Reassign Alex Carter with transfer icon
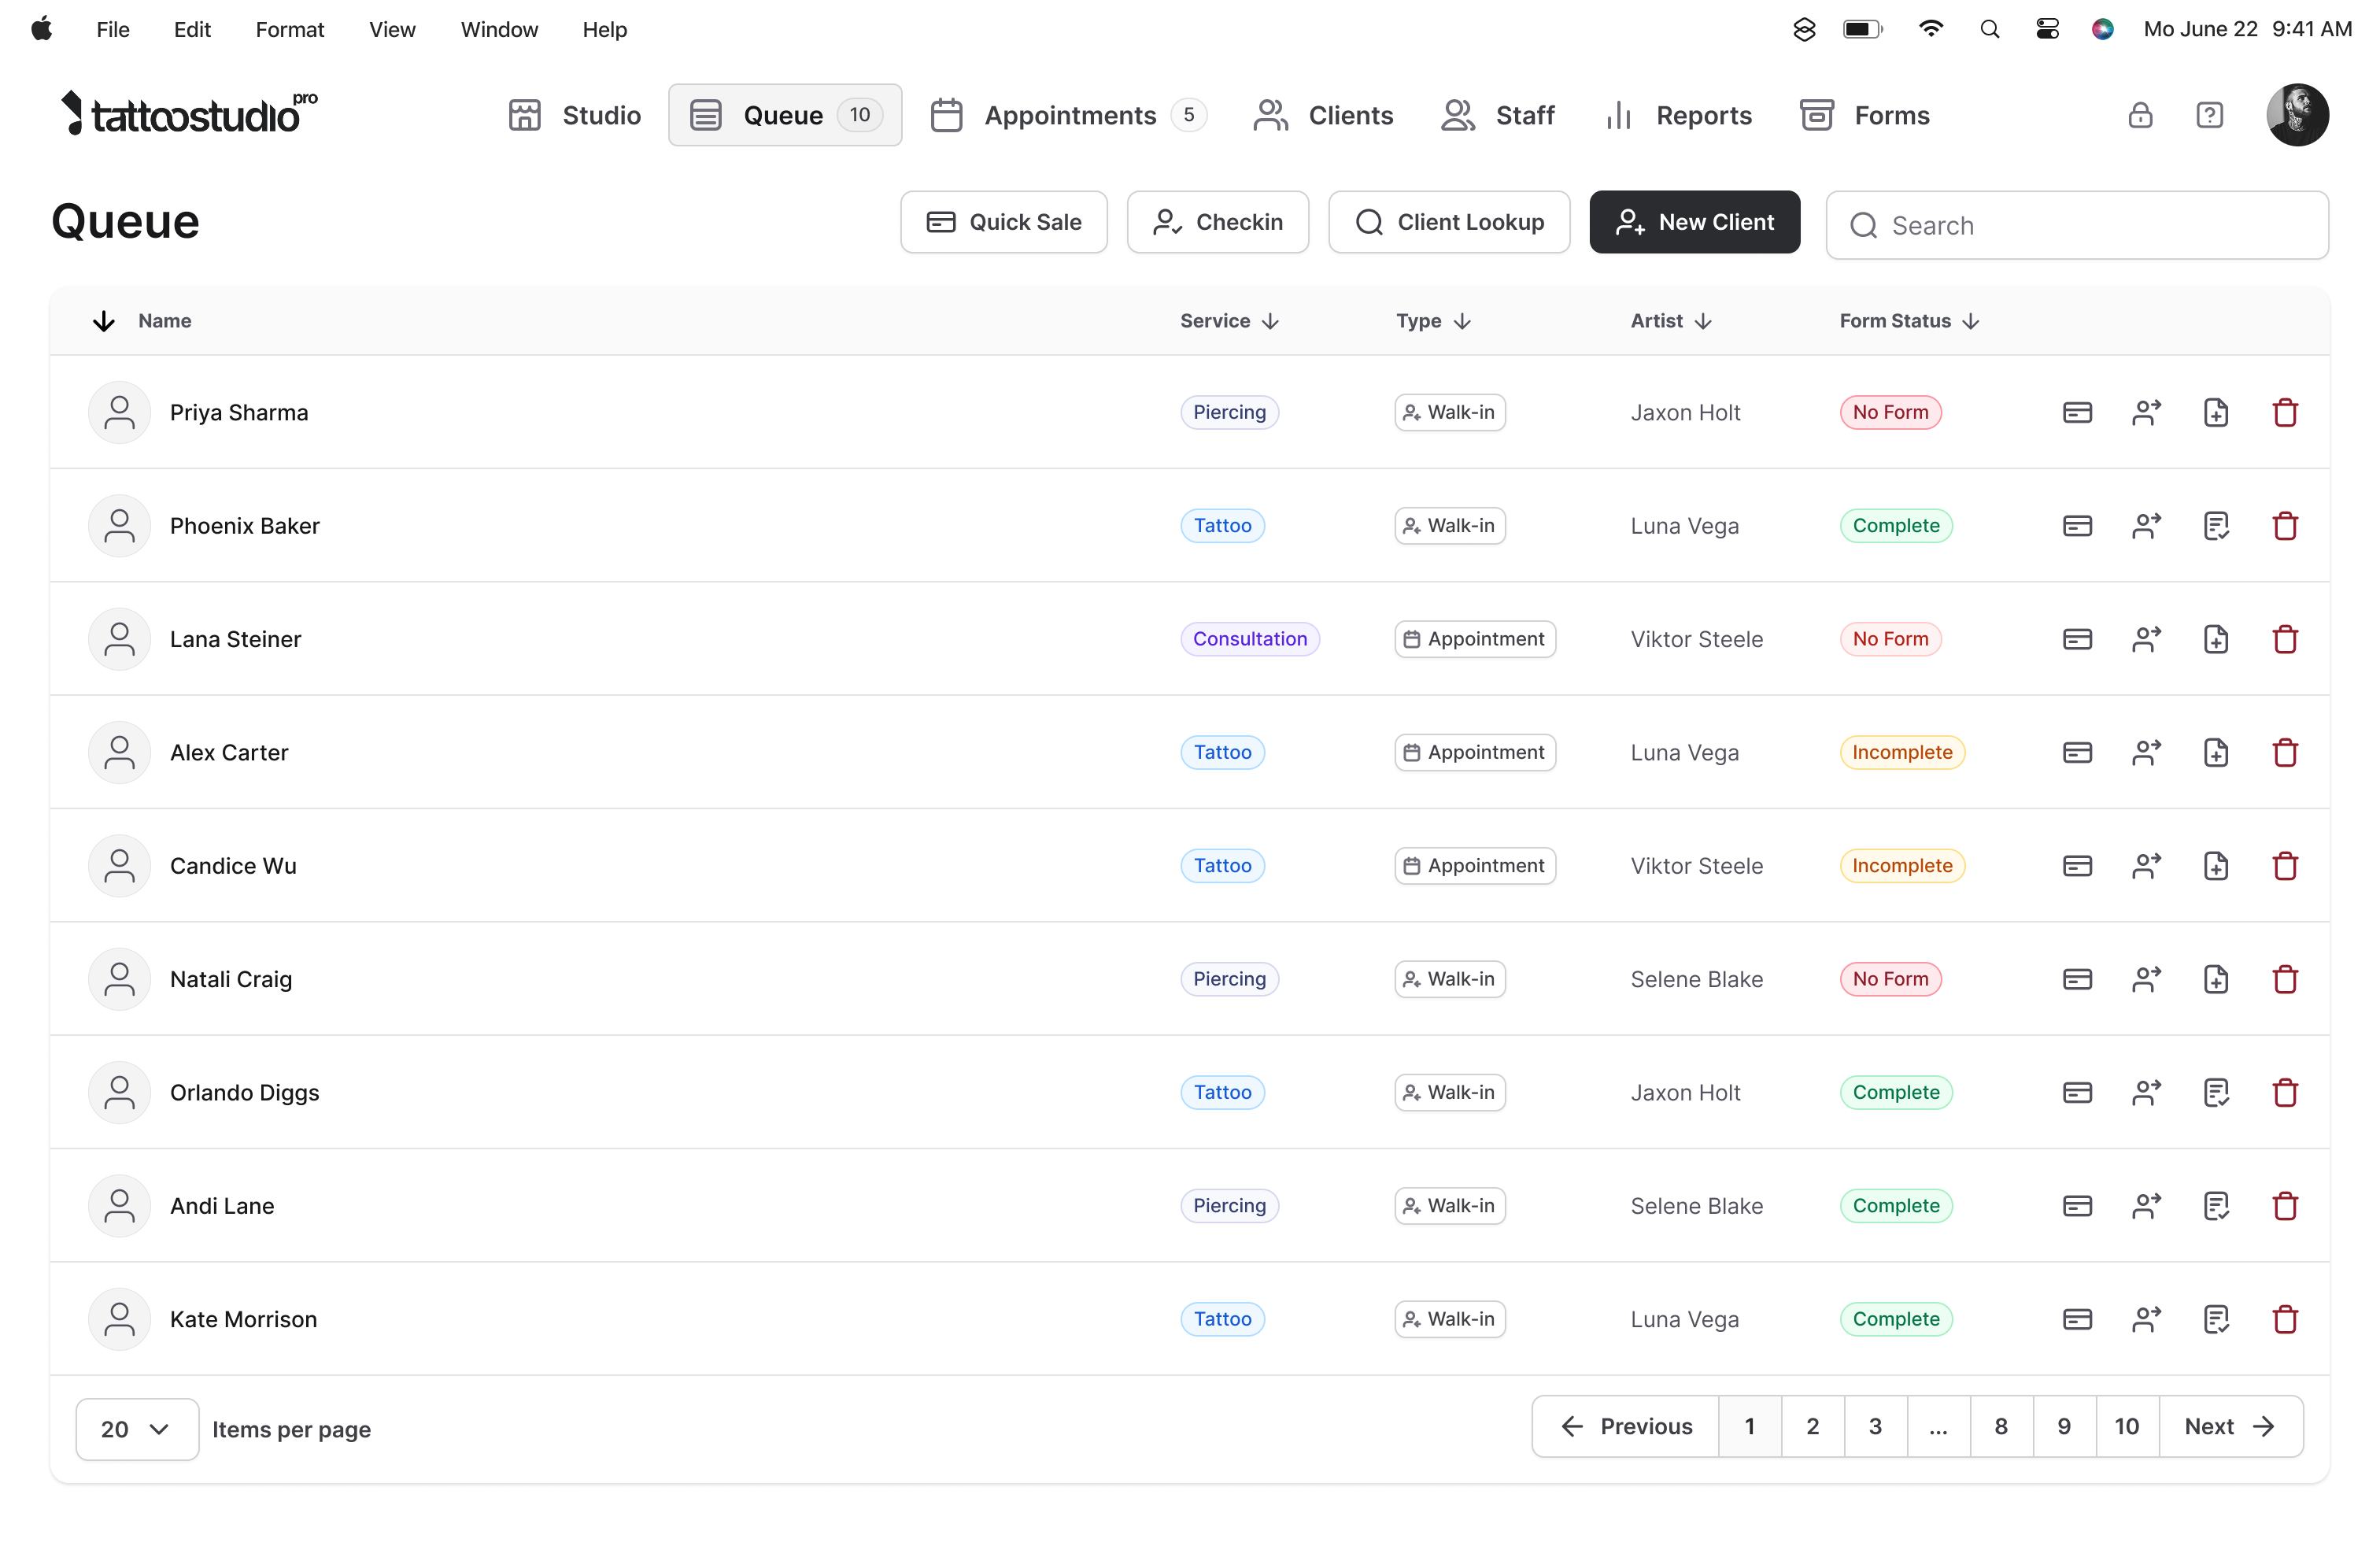2380x1546 pixels. point(2146,752)
